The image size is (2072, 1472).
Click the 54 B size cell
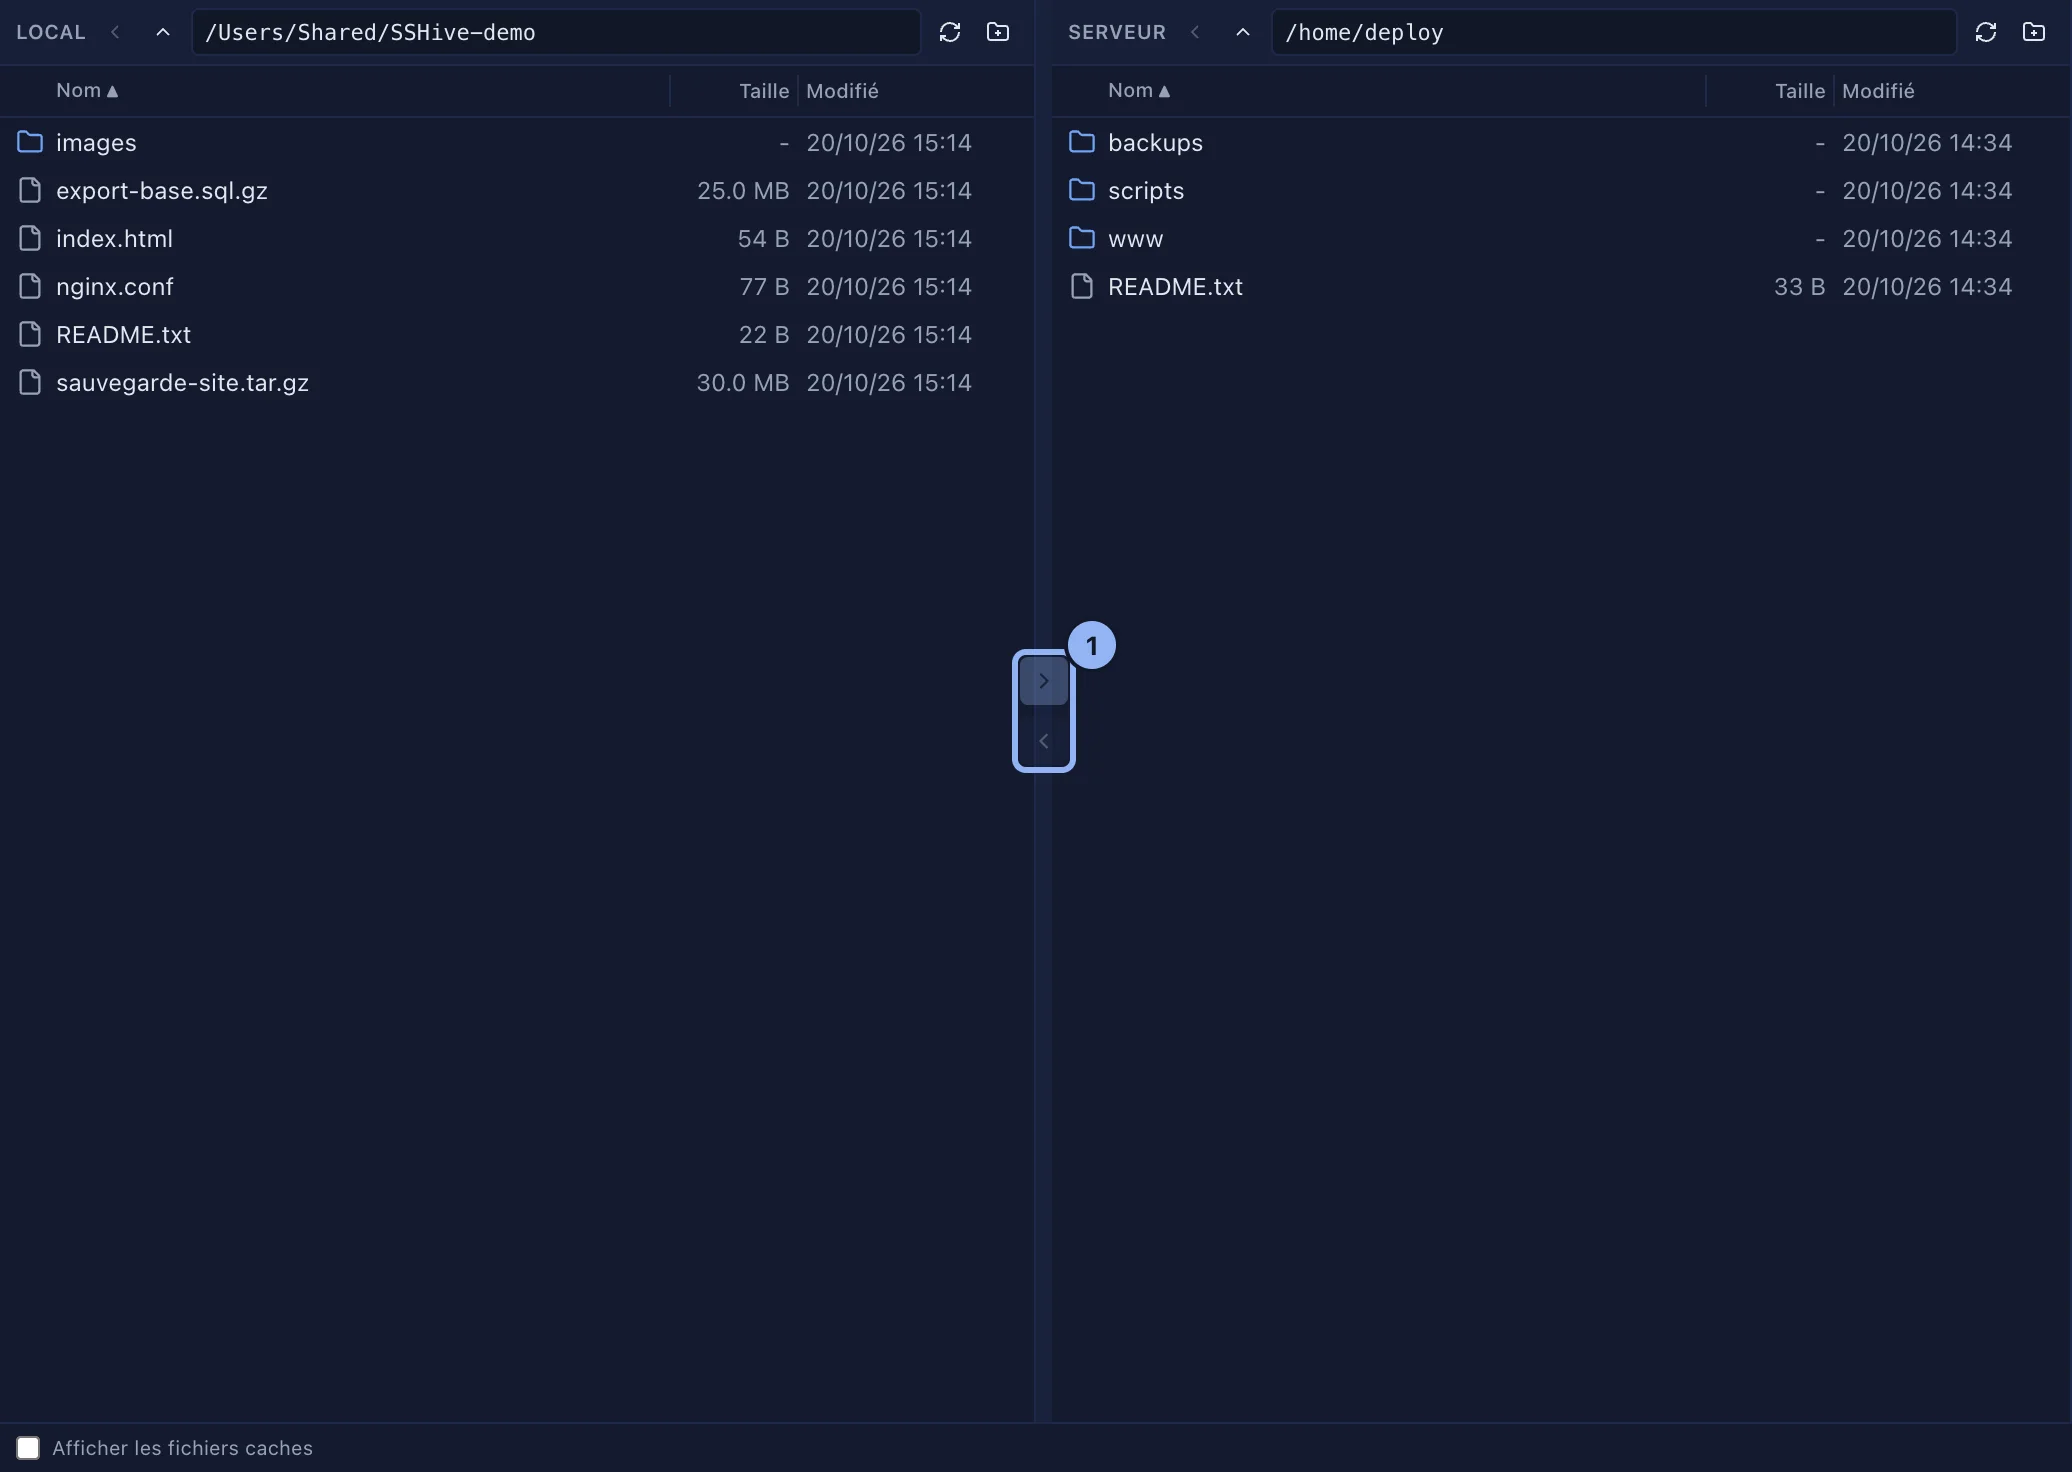(763, 239)
